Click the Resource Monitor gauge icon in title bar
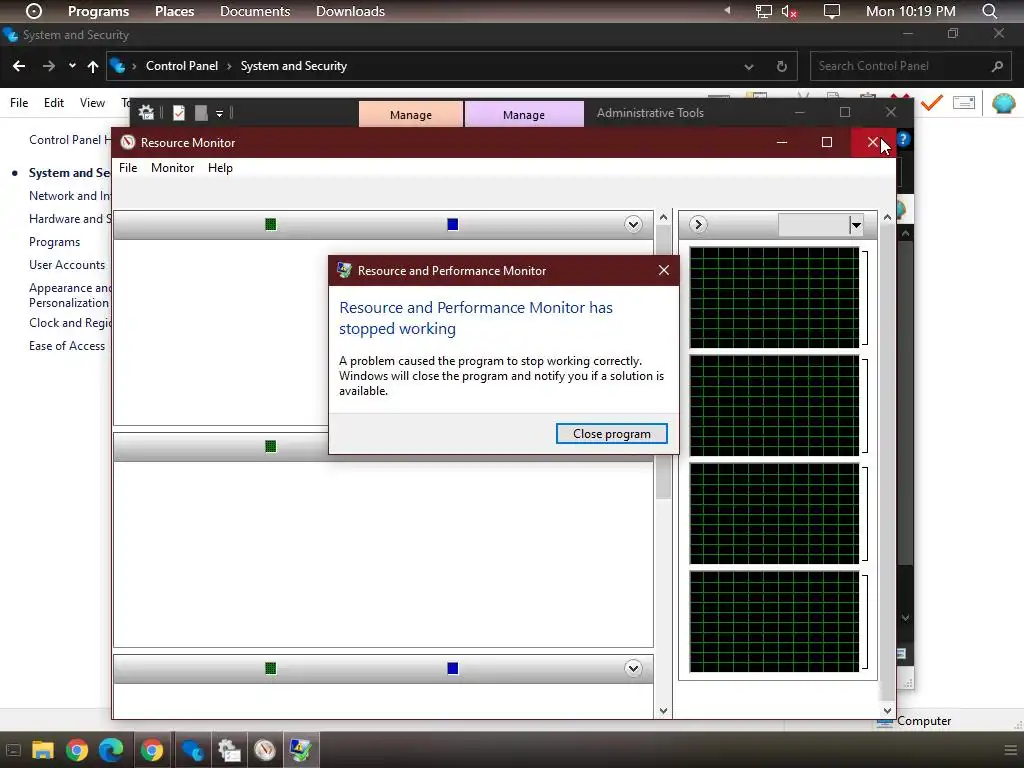Screen dimensions: 1024x768 click(x=128, y=142)
